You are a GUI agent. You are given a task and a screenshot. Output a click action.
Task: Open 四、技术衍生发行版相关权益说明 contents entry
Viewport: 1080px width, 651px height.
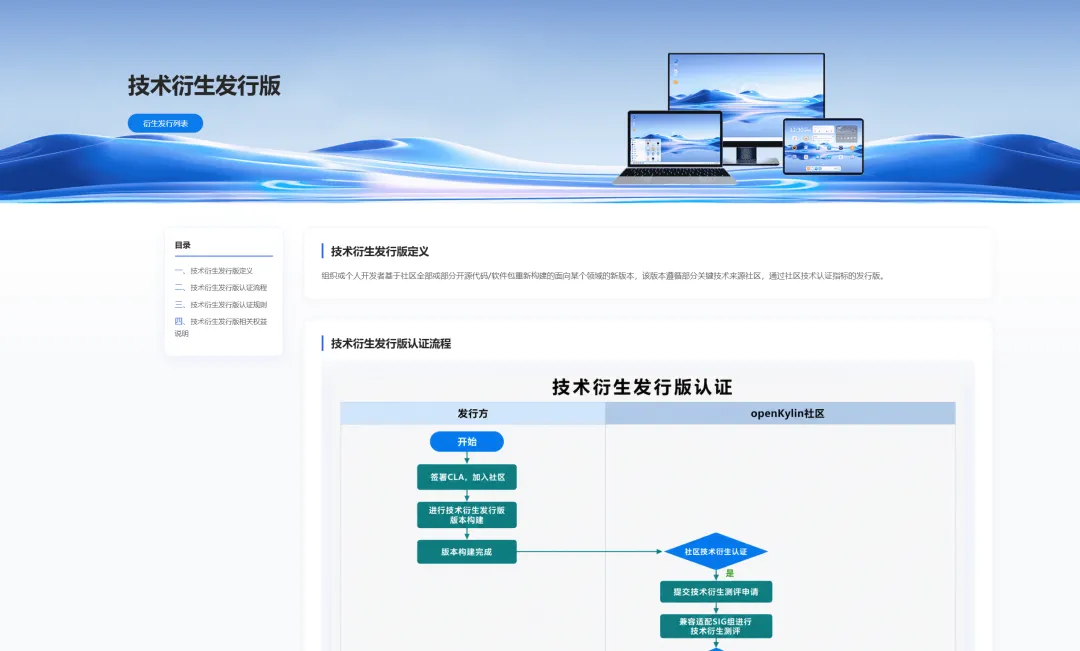(220, 327)
